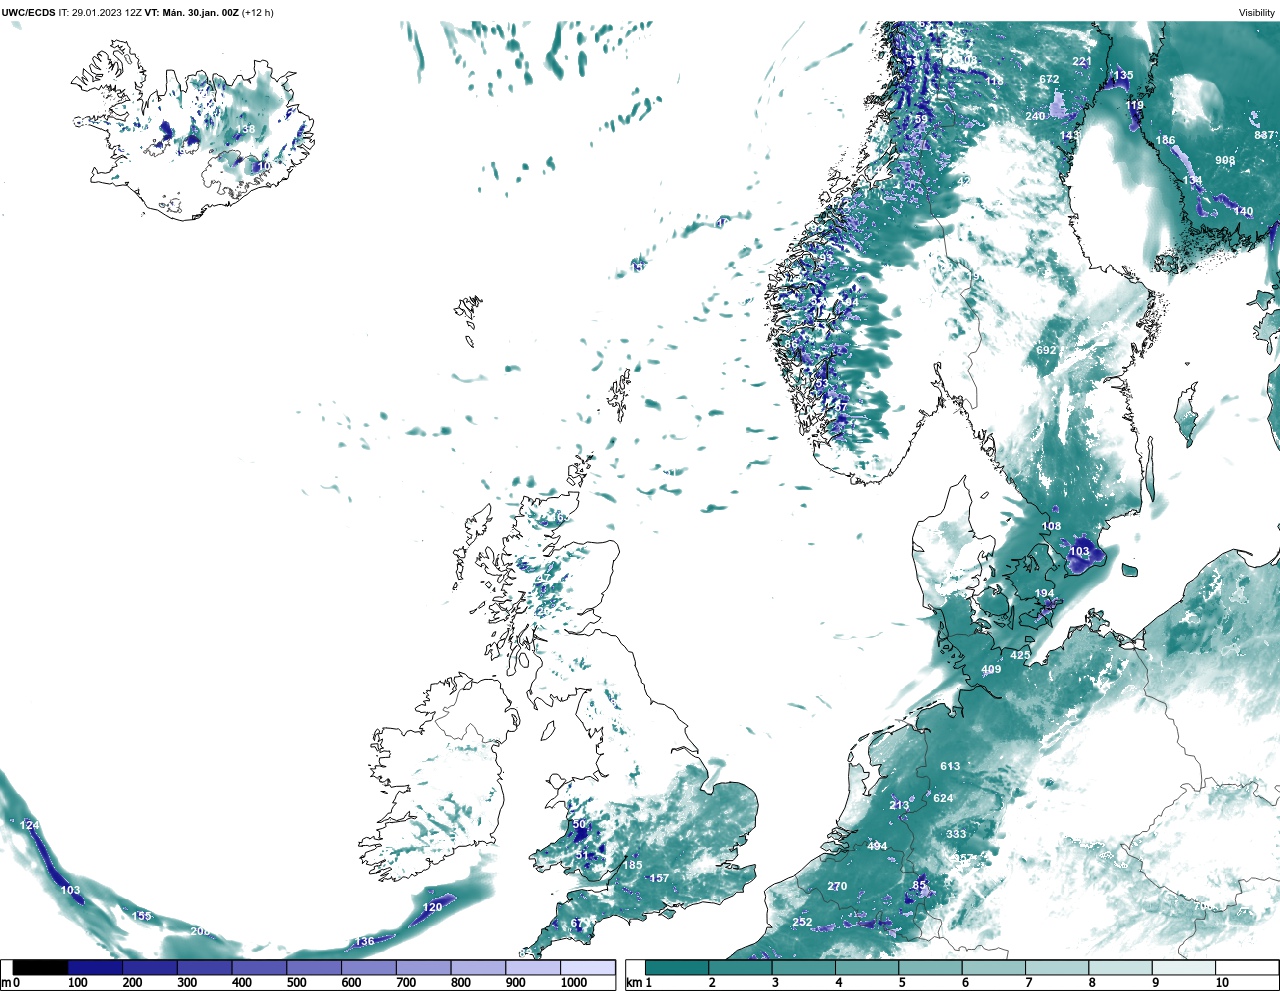Click the '108' value in southern Sweden
The image size is (1280, 991).
1052,527
